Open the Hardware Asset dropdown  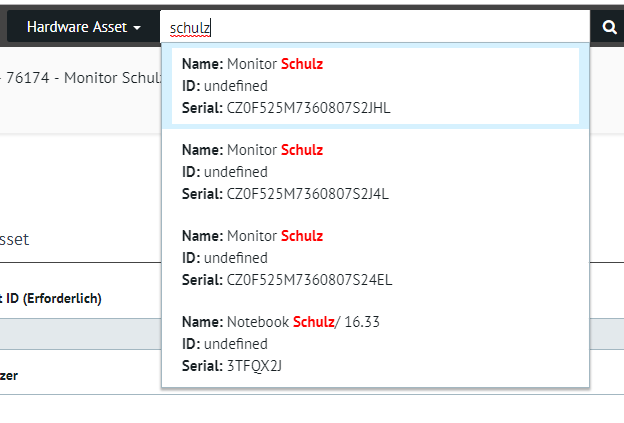click(x=84, y=27)
